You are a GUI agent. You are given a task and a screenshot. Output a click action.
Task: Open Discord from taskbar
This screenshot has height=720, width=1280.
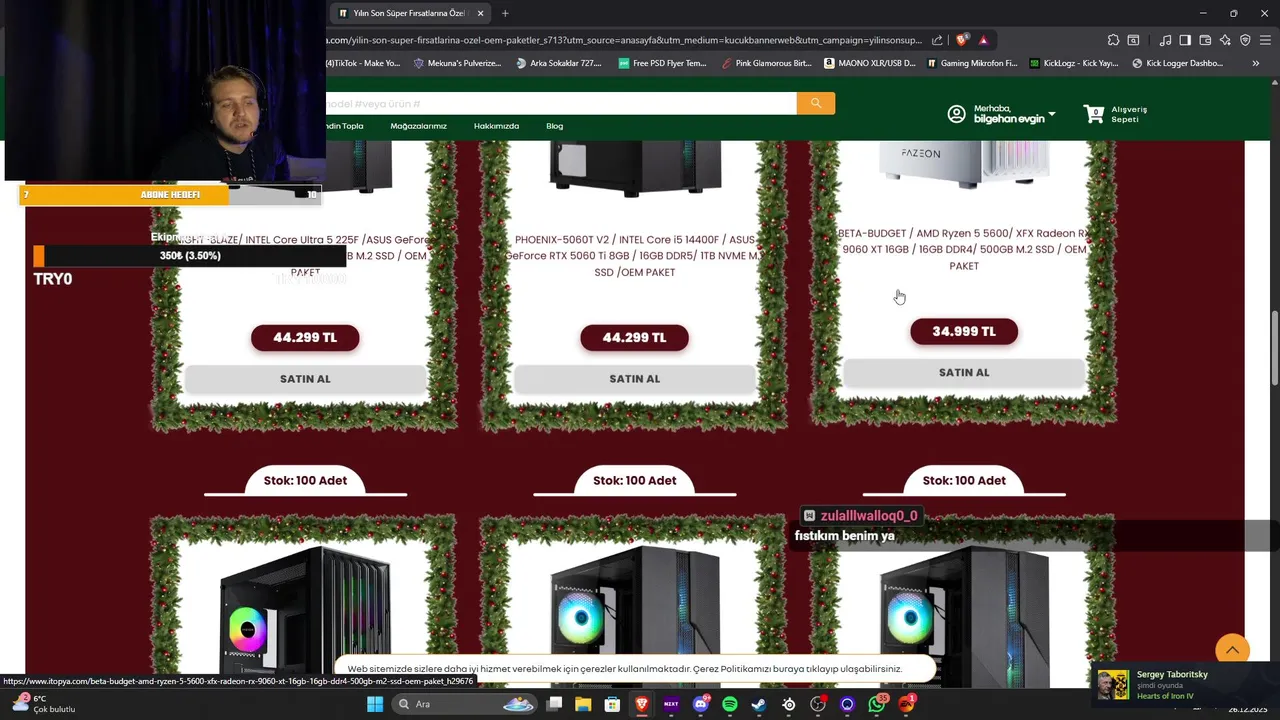(700, 704)
